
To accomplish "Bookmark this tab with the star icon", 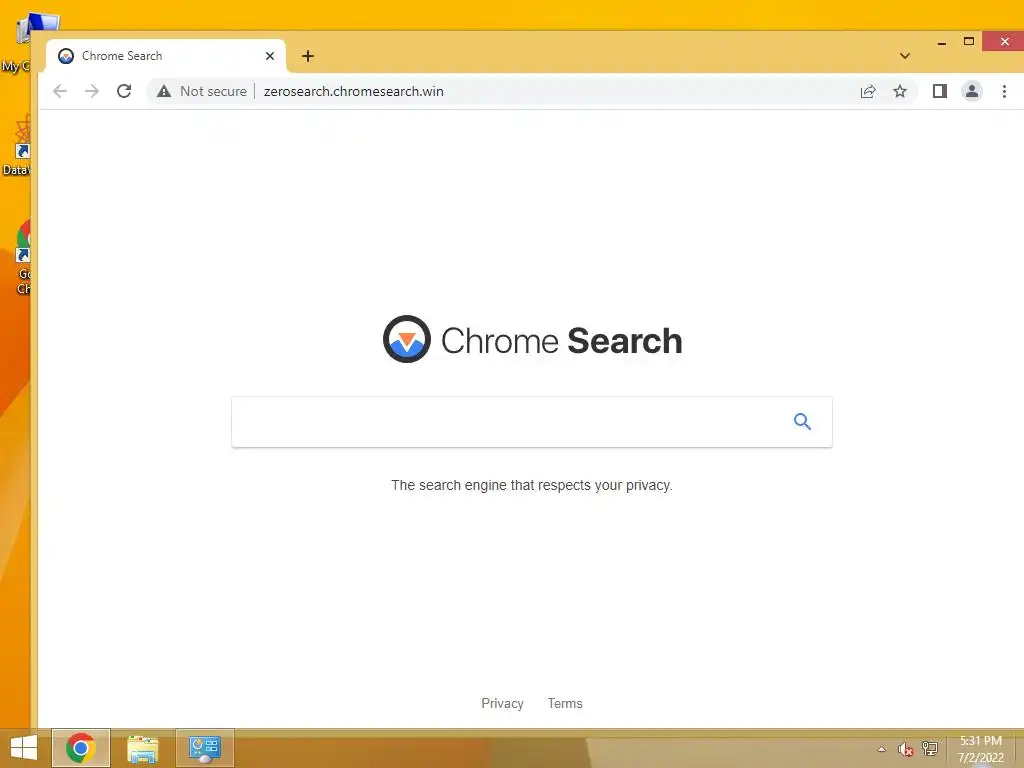I will tap(900, 91).
